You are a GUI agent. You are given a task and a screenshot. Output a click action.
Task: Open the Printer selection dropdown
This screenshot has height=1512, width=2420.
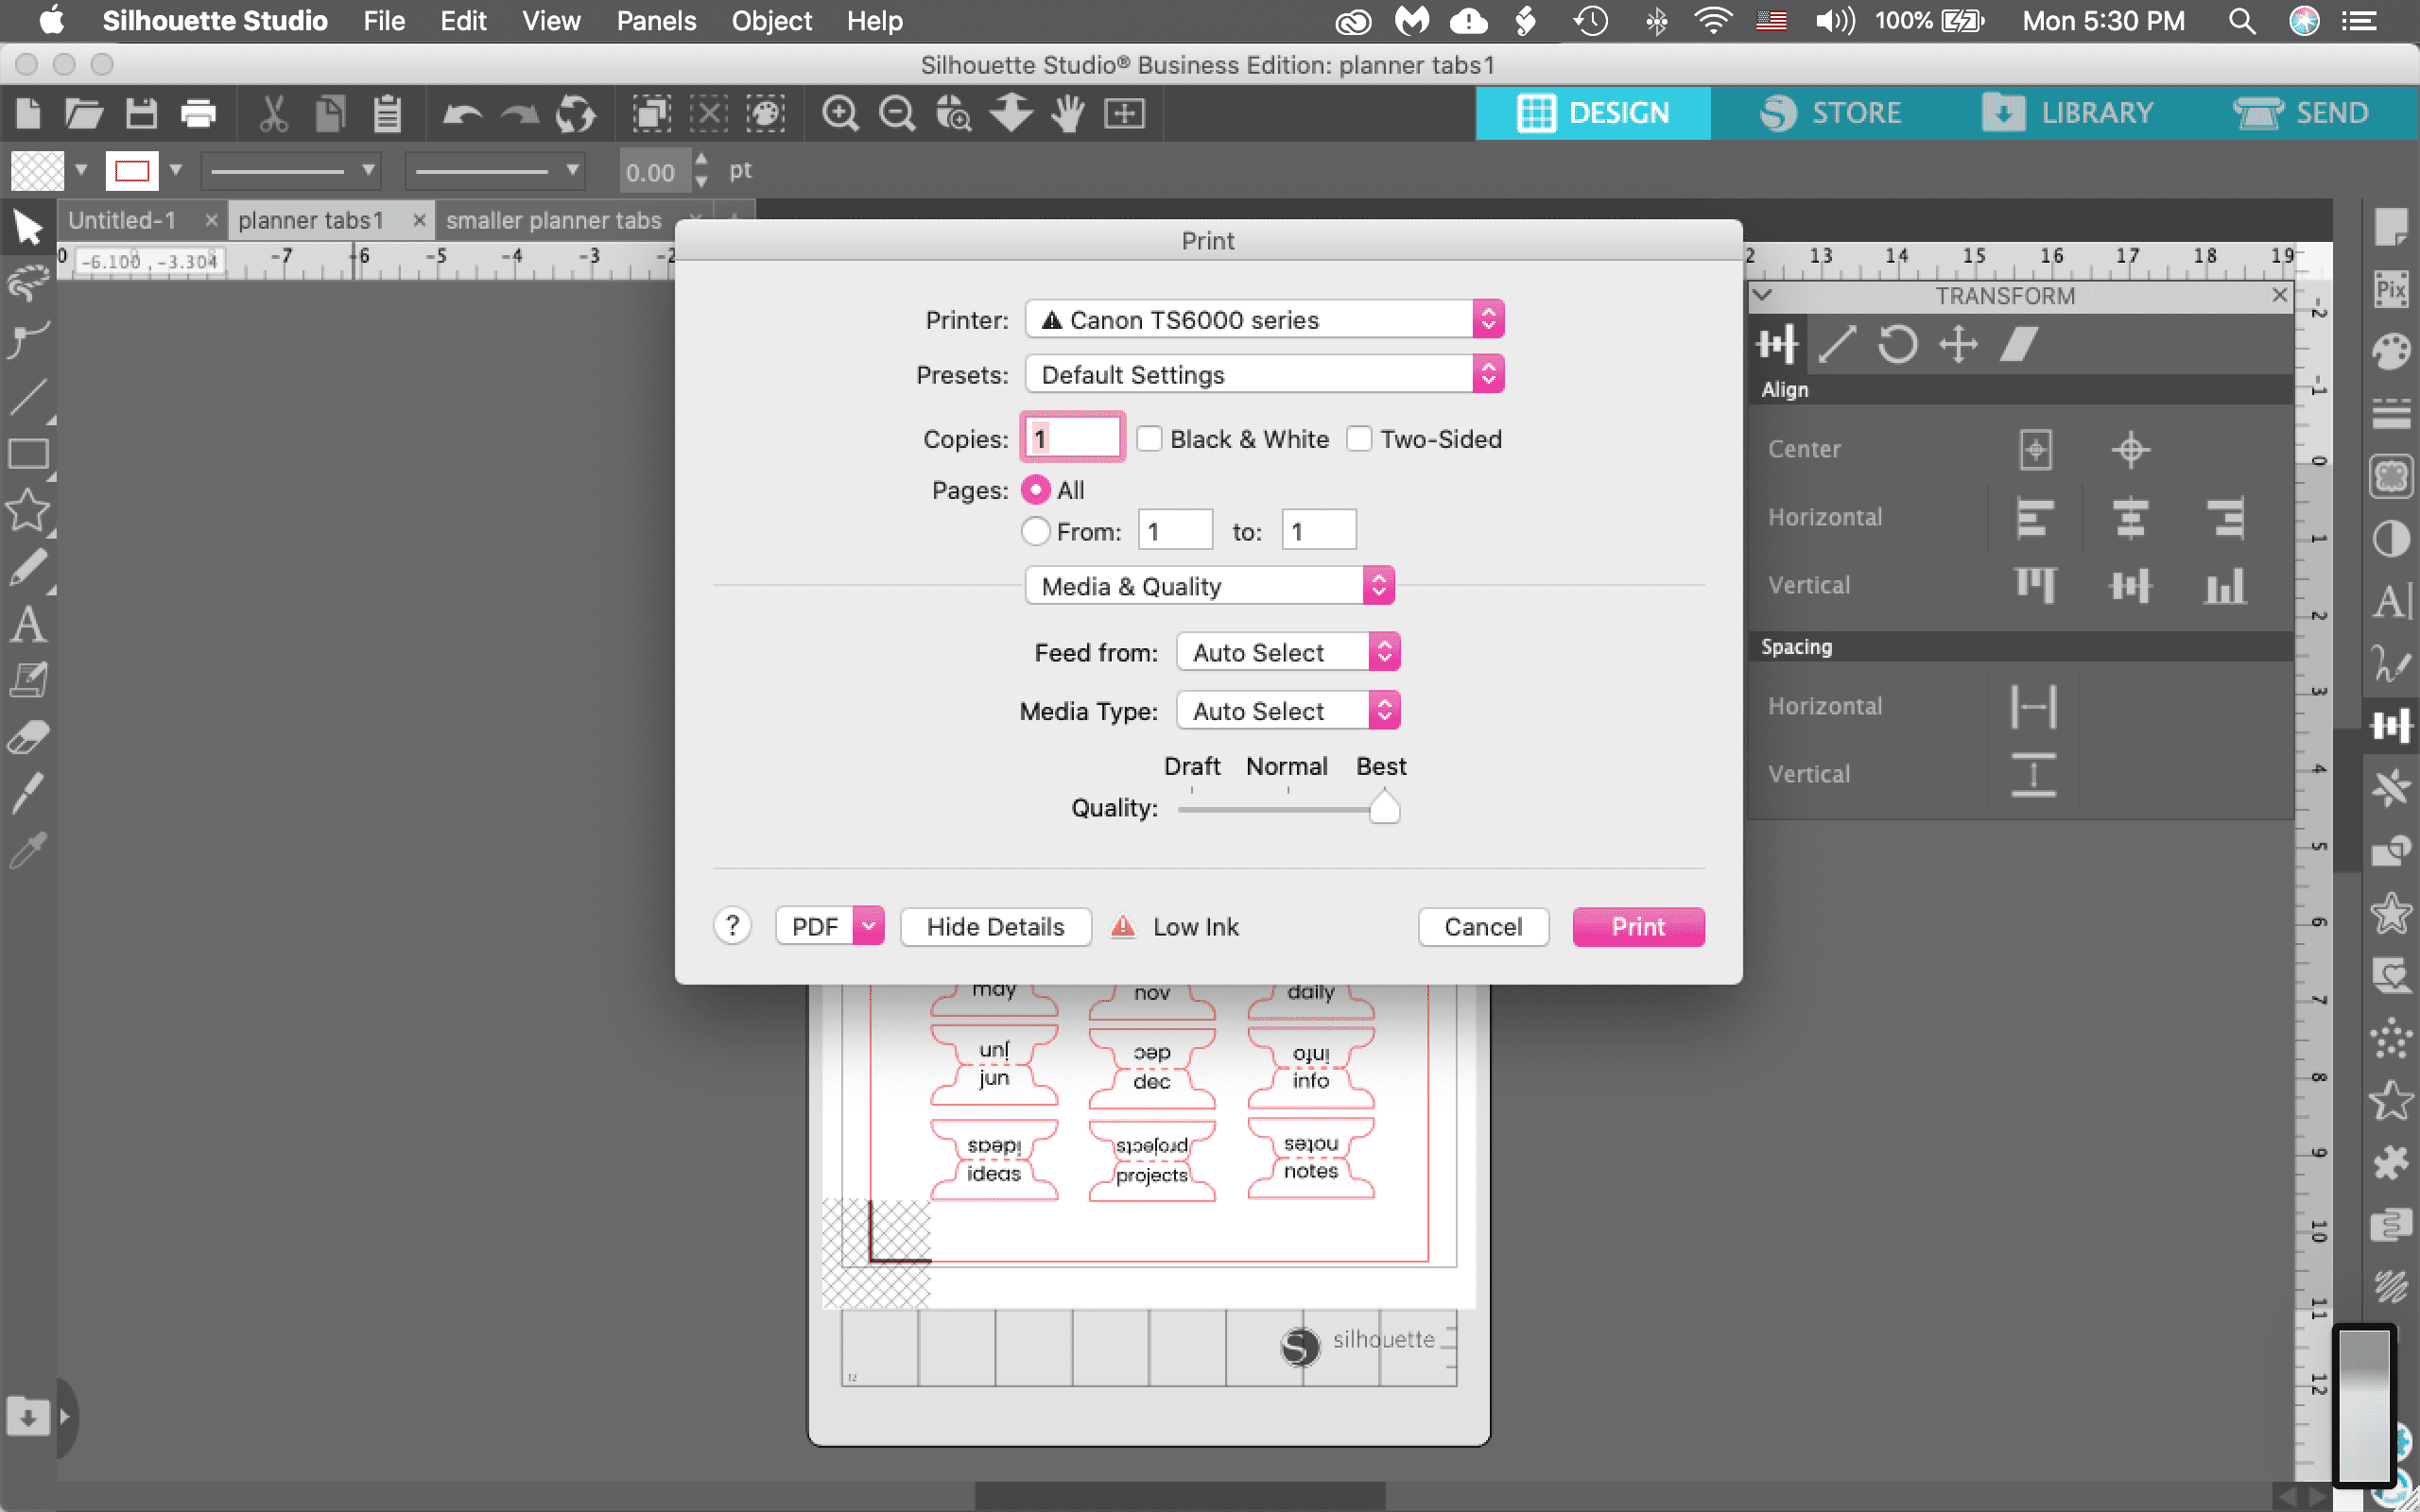[1264, 320]
